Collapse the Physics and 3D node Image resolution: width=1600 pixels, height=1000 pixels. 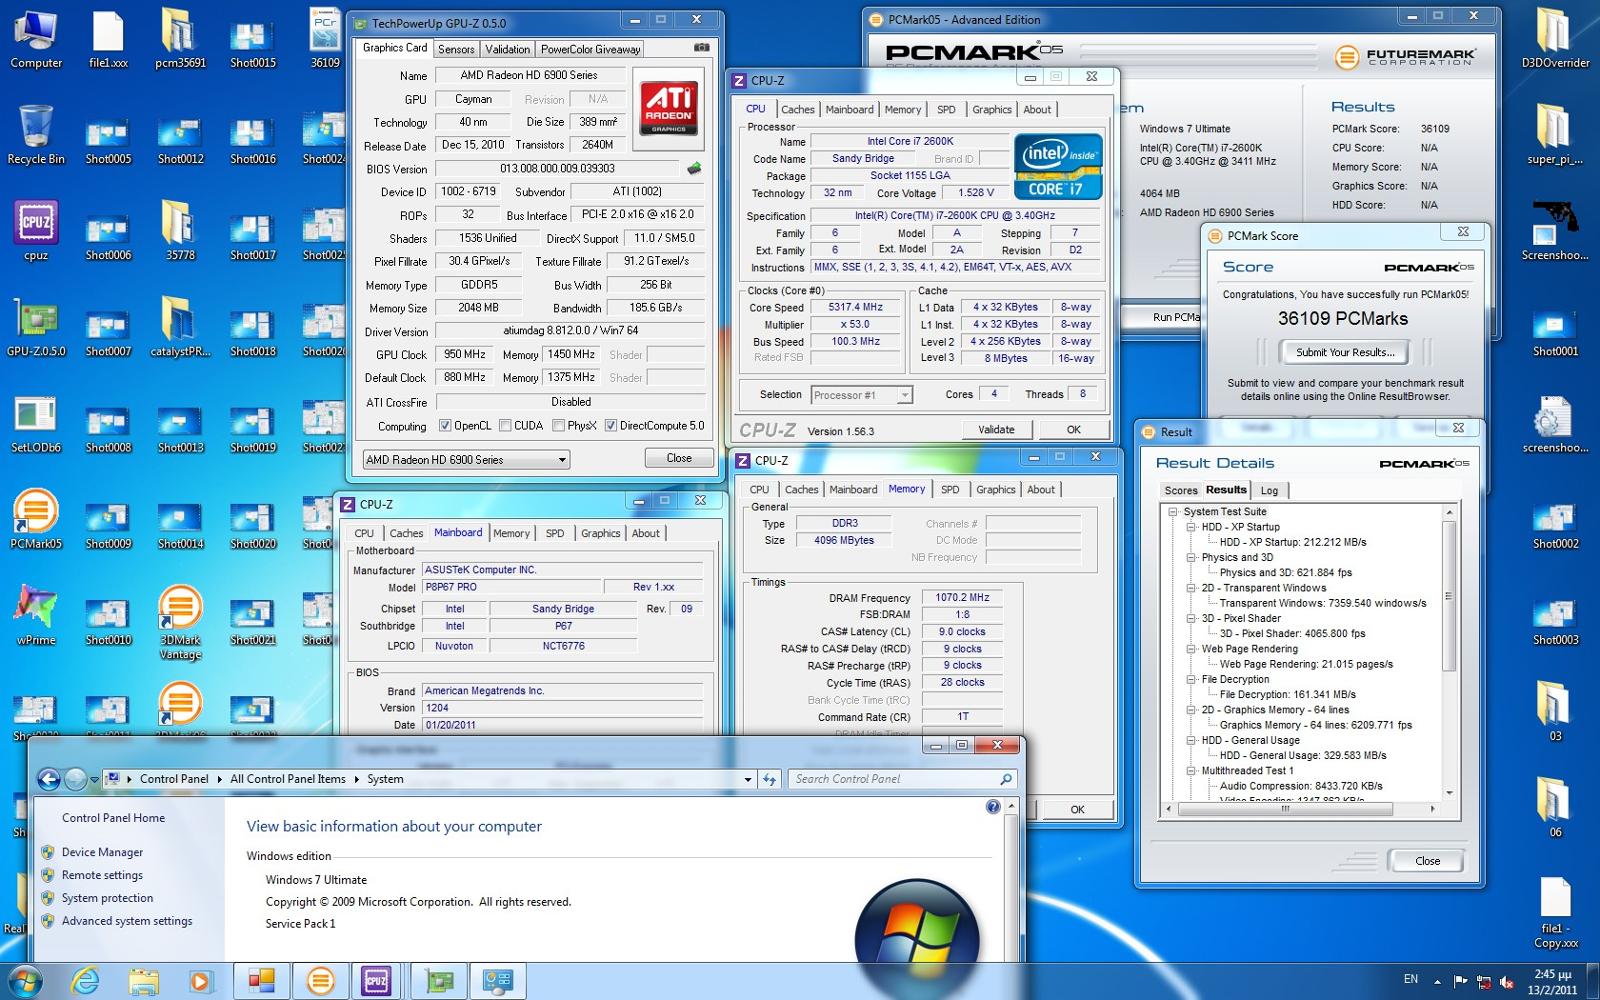click(x=1191, y=557)
